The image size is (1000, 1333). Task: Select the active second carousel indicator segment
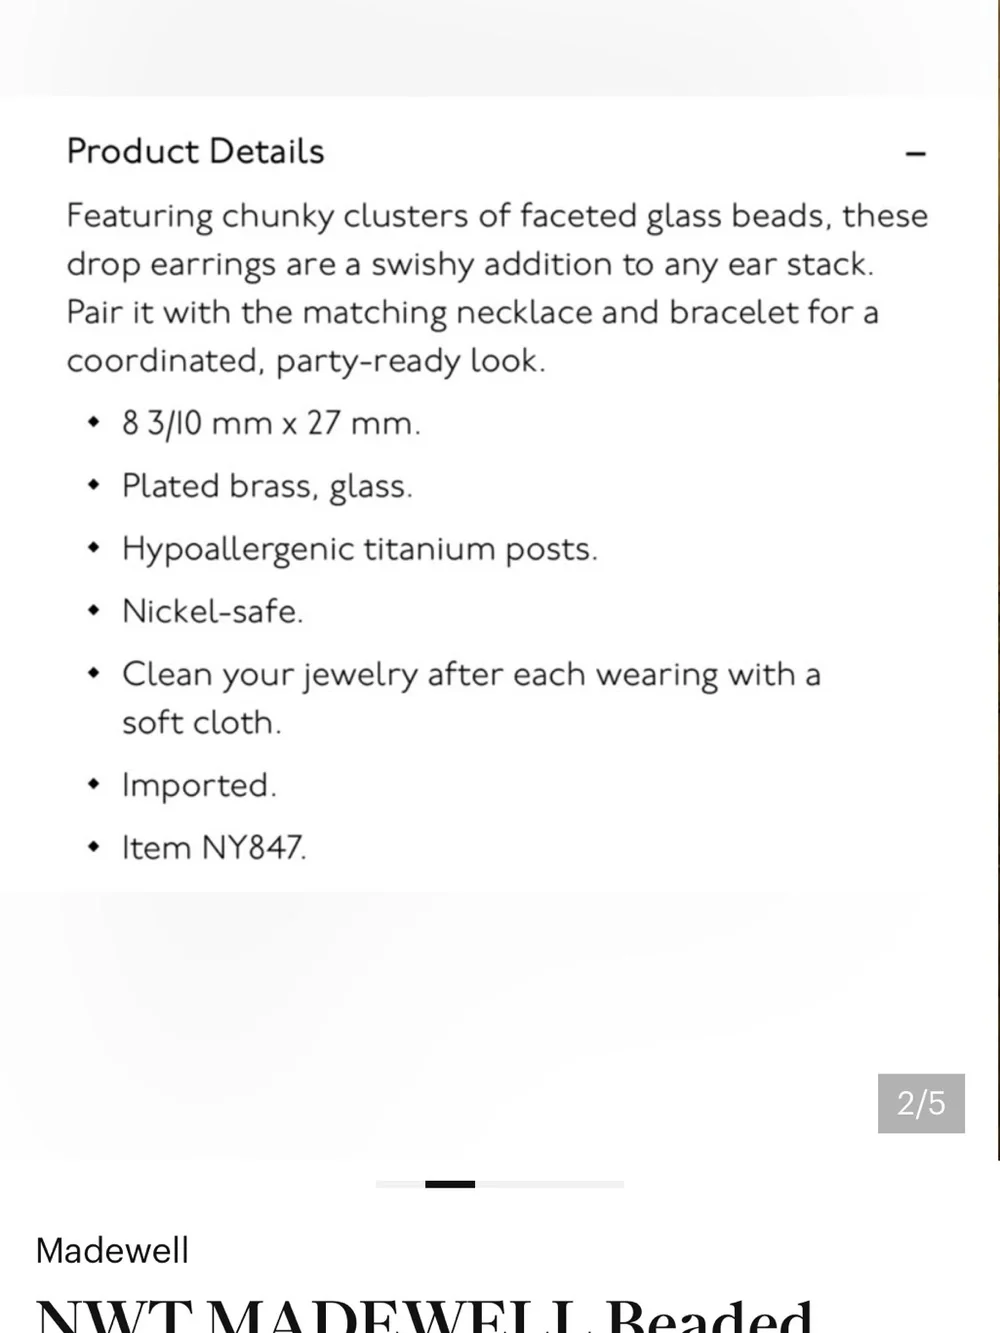[x=450, y=1184]
